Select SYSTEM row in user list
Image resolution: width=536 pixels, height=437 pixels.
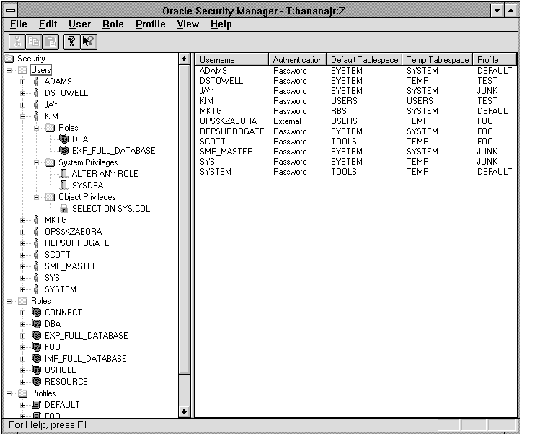[356, 172]
